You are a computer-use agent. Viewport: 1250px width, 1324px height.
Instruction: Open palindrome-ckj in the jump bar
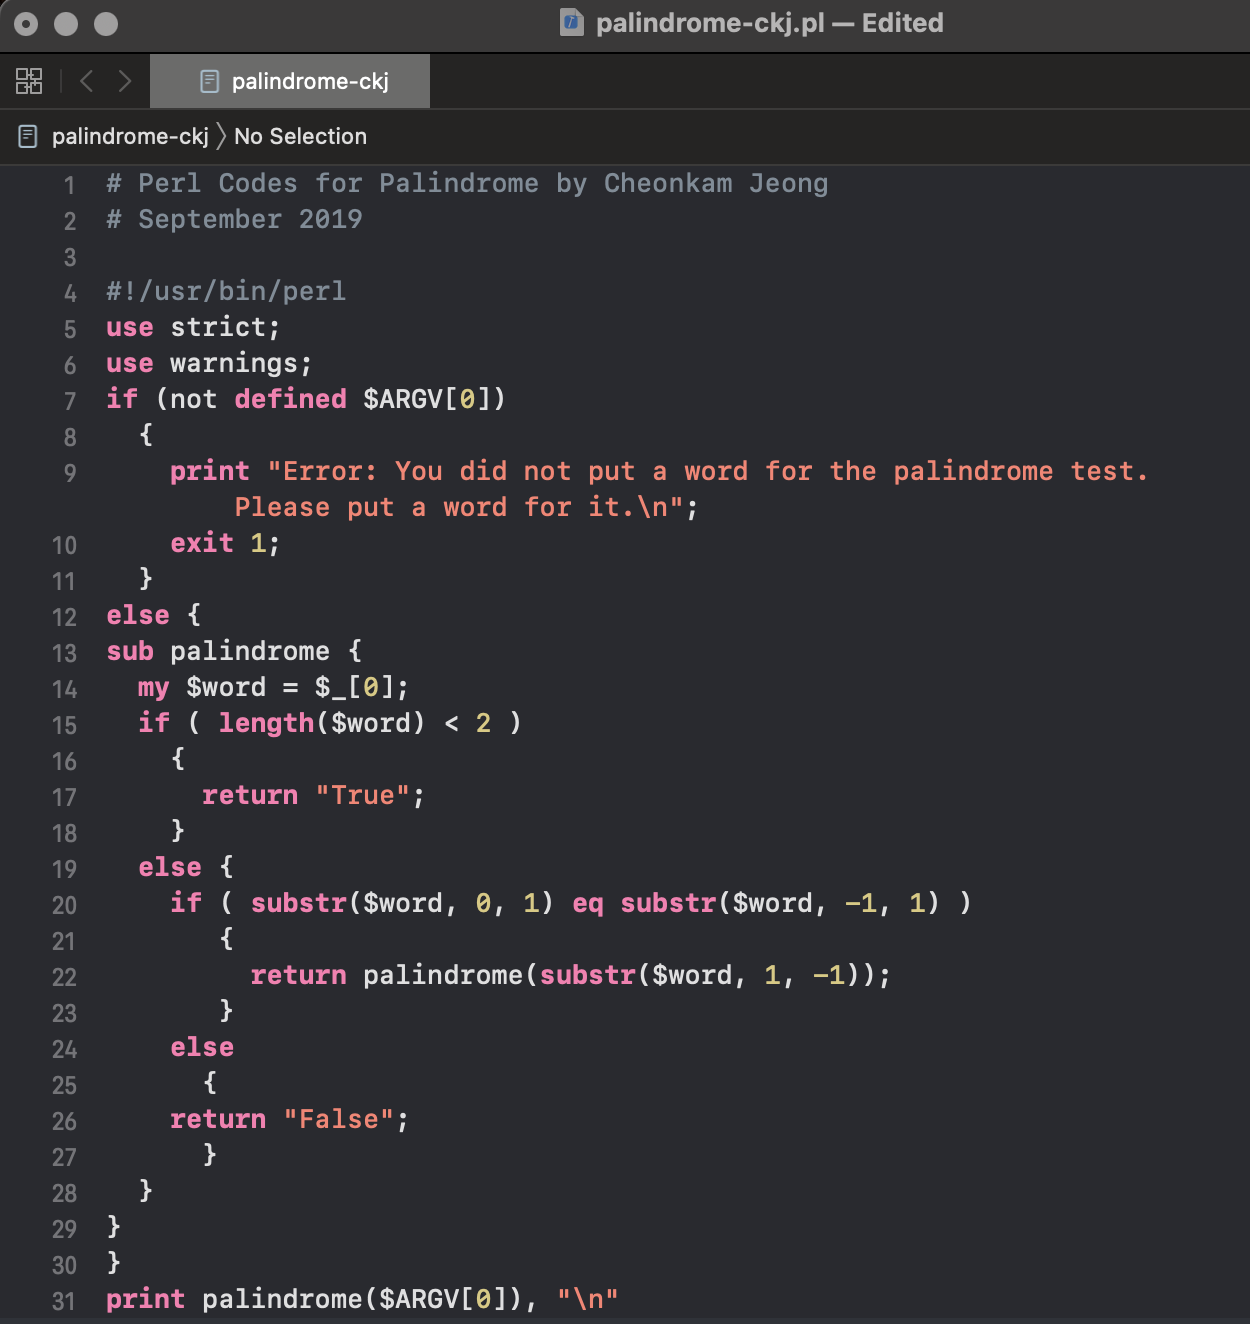(x=130, y=136)
